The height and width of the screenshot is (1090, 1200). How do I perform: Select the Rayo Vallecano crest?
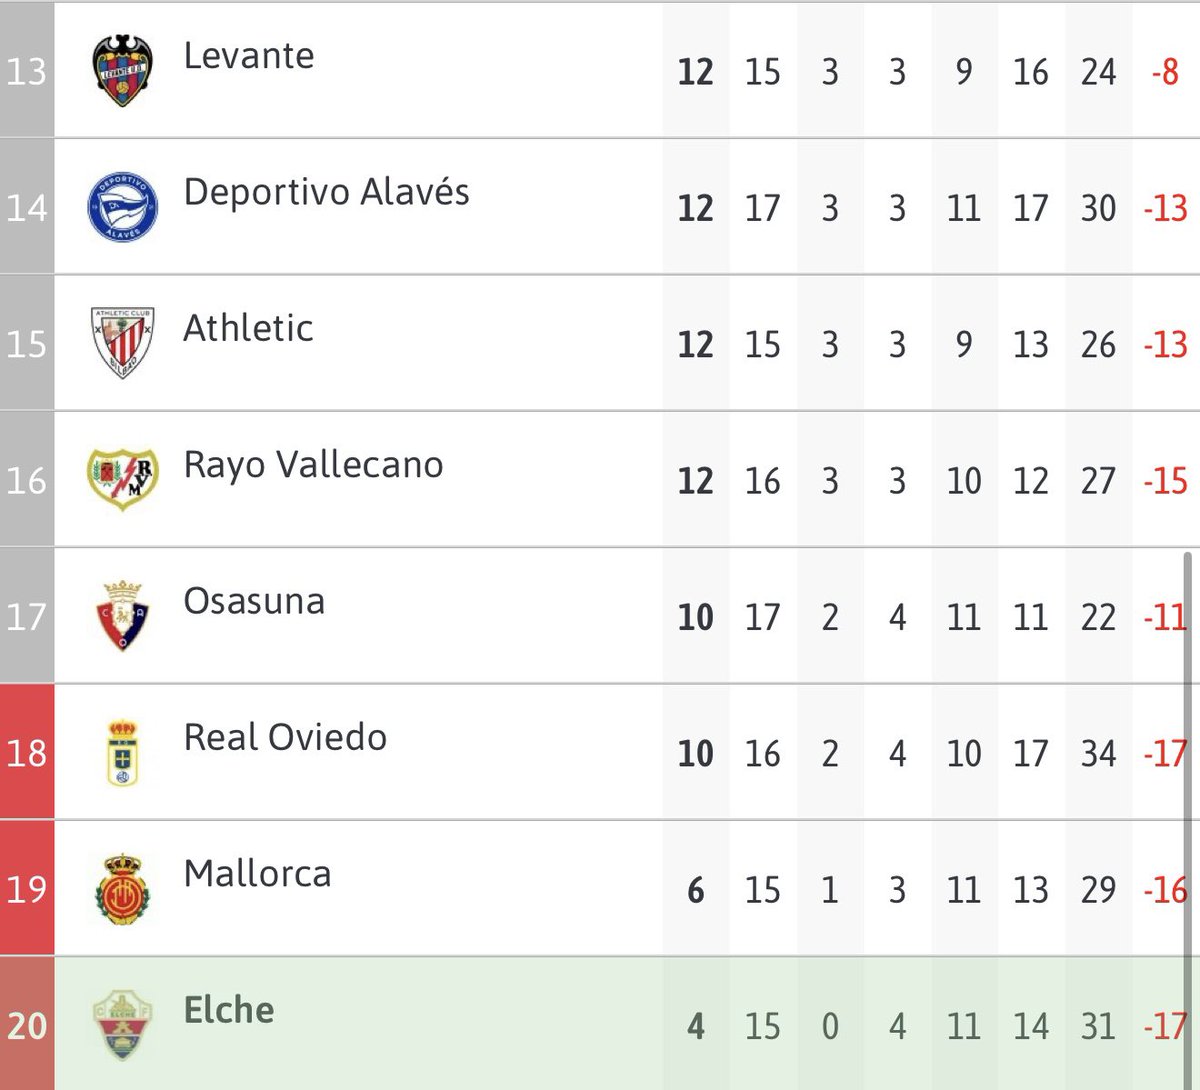pos(123,479)
